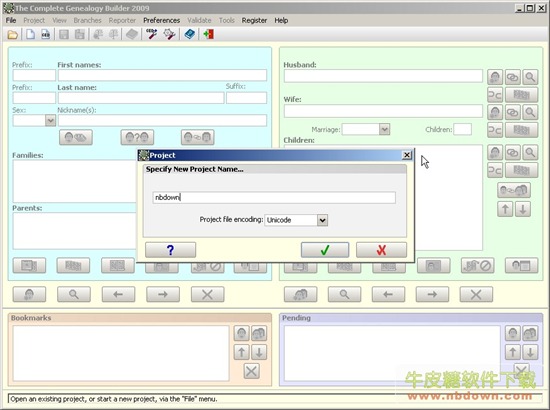The image size is (550, 410).
Task: Click the add person button below left individual panel
Action: coord(29,294)
